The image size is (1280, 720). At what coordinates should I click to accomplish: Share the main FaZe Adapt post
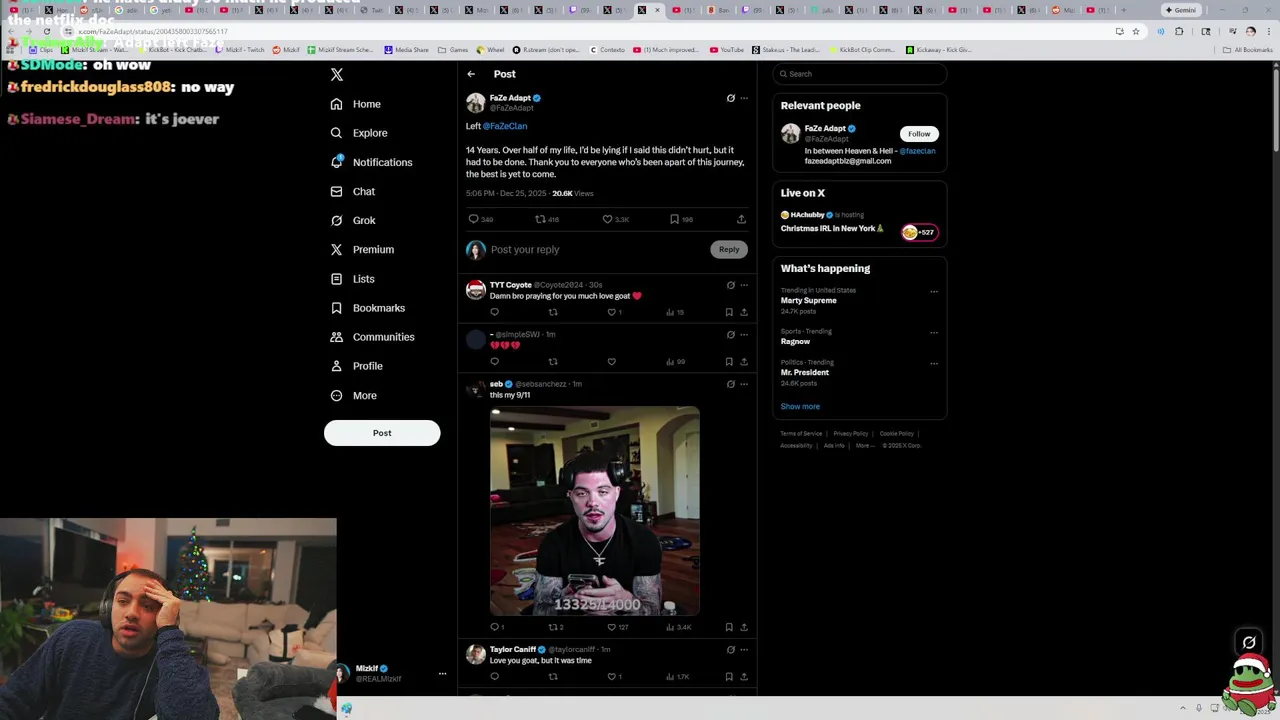741,219
